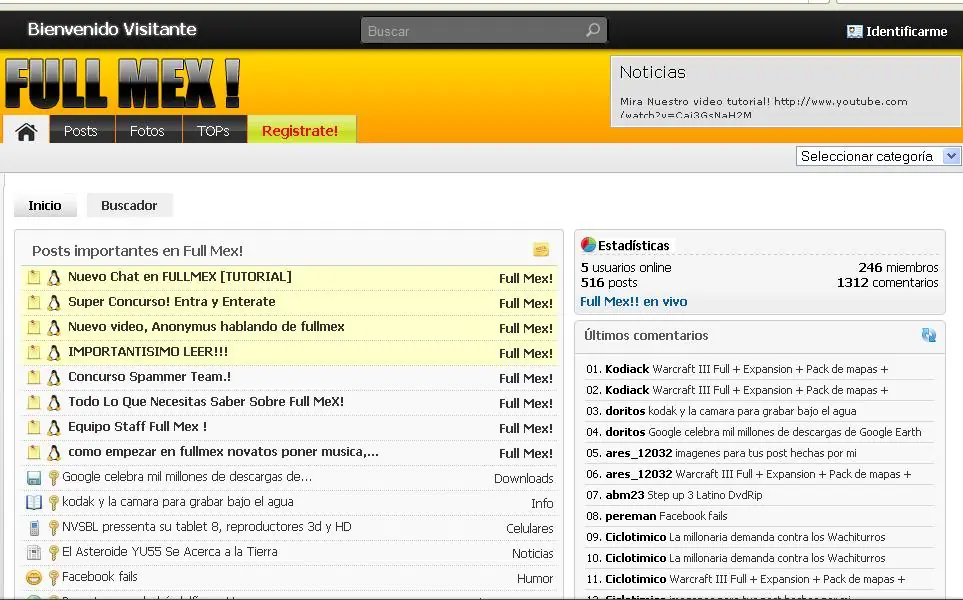Click the note icon beside Todo Lo Que Necesitas Saber
The width and height of the screenshot is (963, 600).
(x=34, y=403)
